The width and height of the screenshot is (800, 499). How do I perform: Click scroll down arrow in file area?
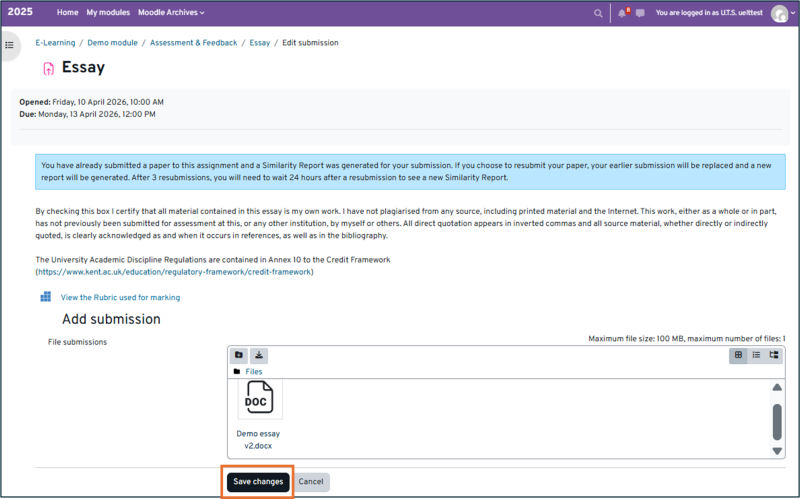pos(777,451)
